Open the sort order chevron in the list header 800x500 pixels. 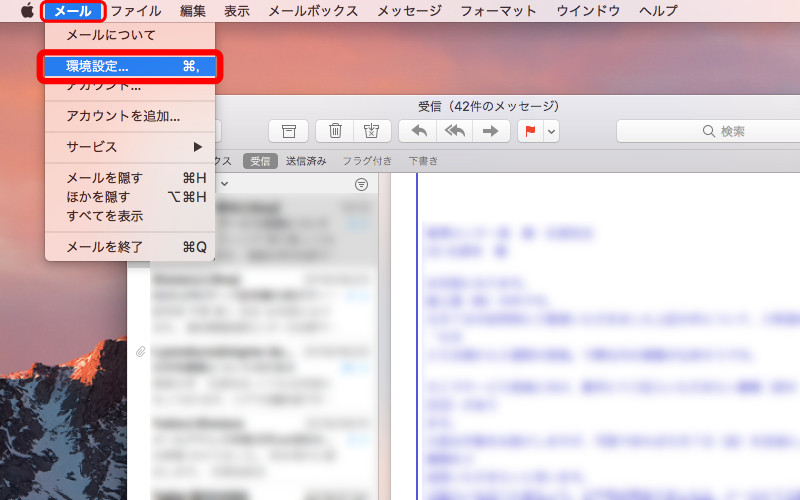224,184
